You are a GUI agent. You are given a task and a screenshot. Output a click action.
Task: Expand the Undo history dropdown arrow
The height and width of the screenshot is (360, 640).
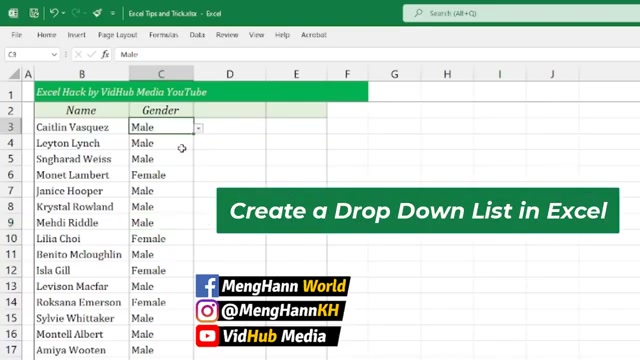pyautogui.click(x=64, y=13)
